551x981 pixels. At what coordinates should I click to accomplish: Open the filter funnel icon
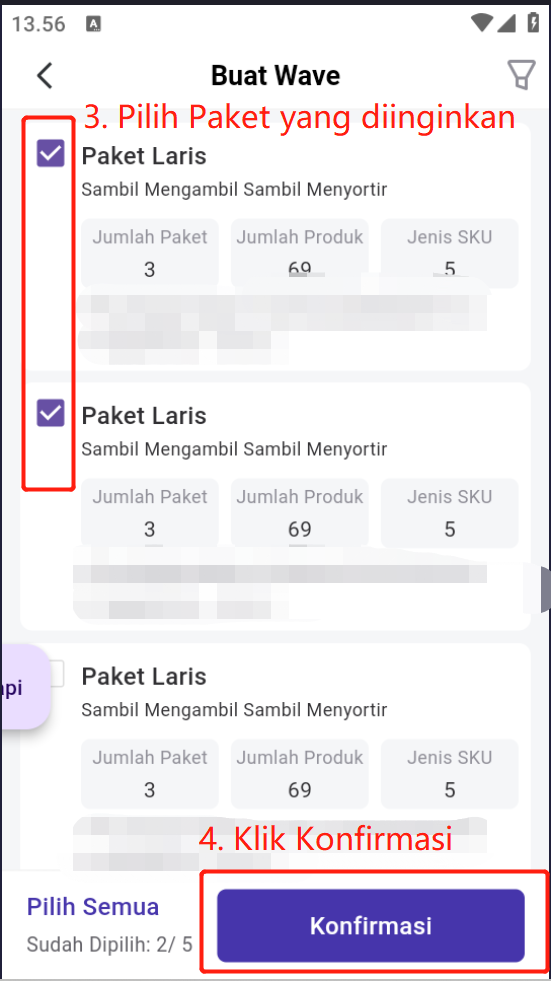(x=521, y=75)
